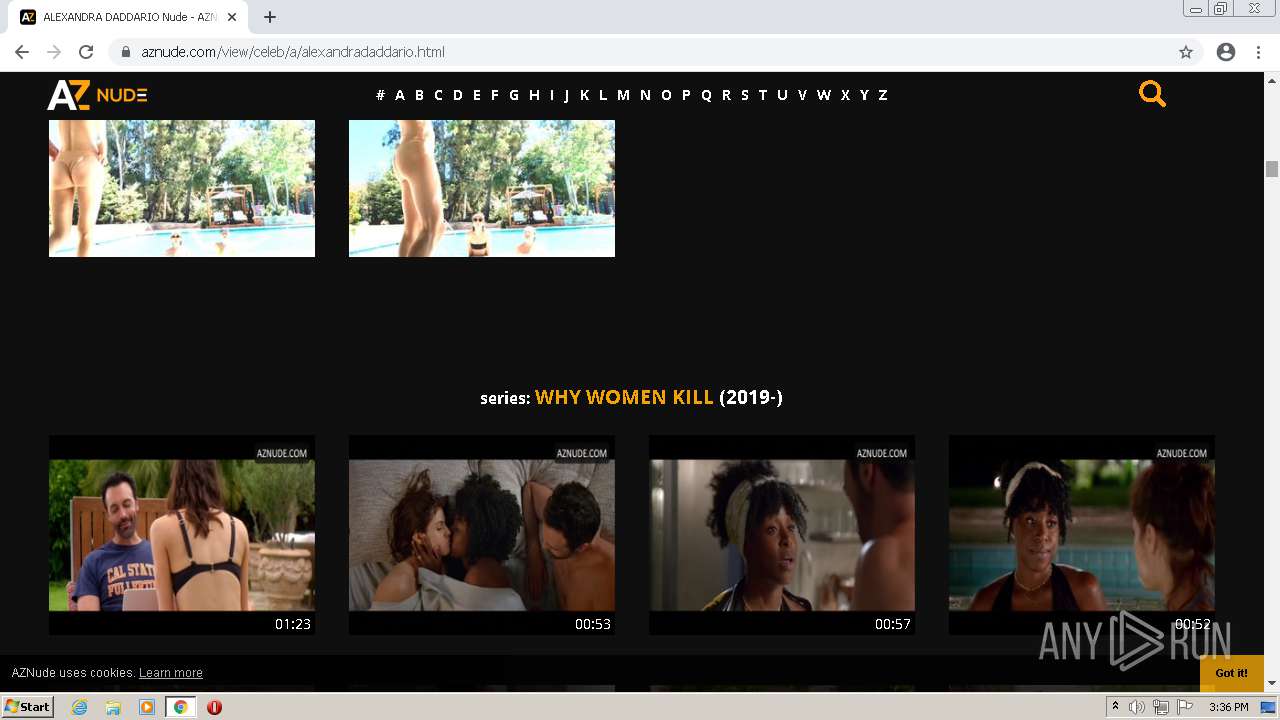Viewport: 1280px width, 720px height.
Task: Click the site logo in the header
Action: coord(97,94)
